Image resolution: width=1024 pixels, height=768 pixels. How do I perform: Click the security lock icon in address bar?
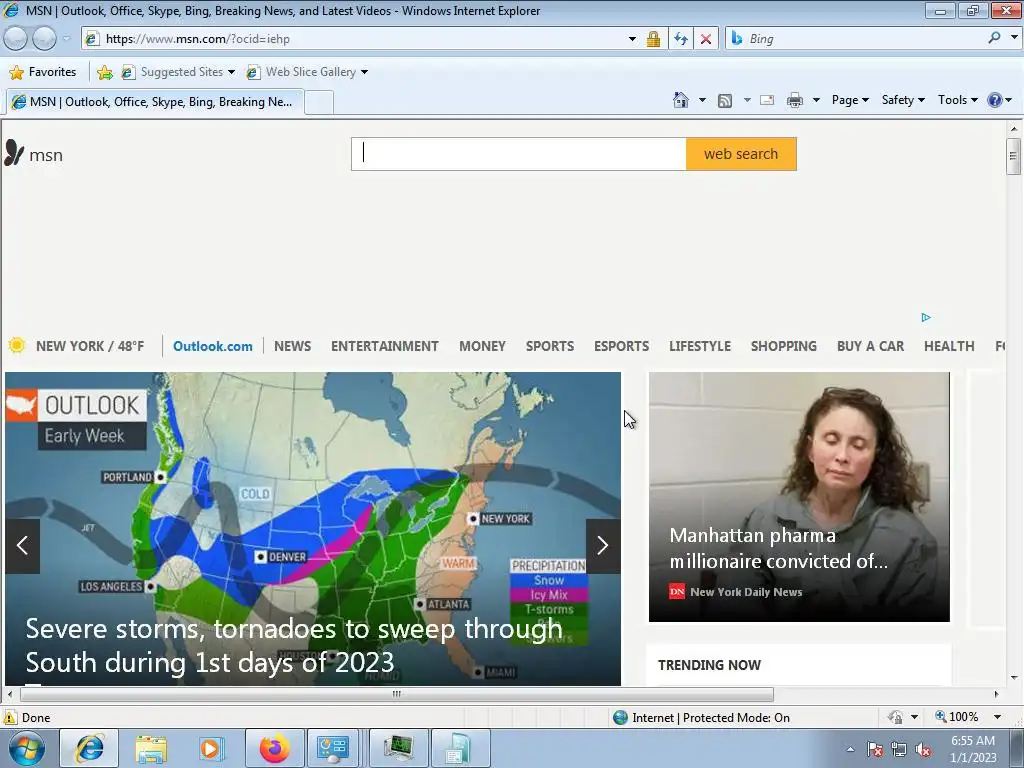point(653,39)
